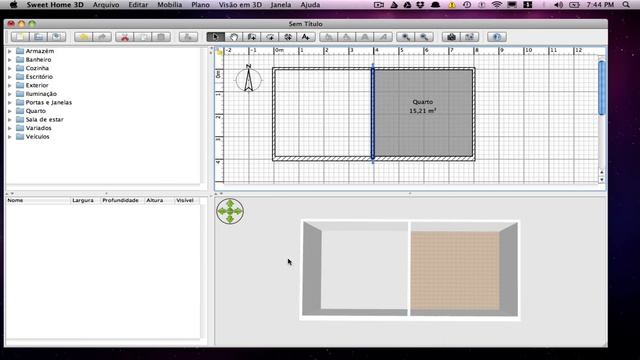
Task: Click the plan scrollbar down arrow
Action: click(602, 180)
